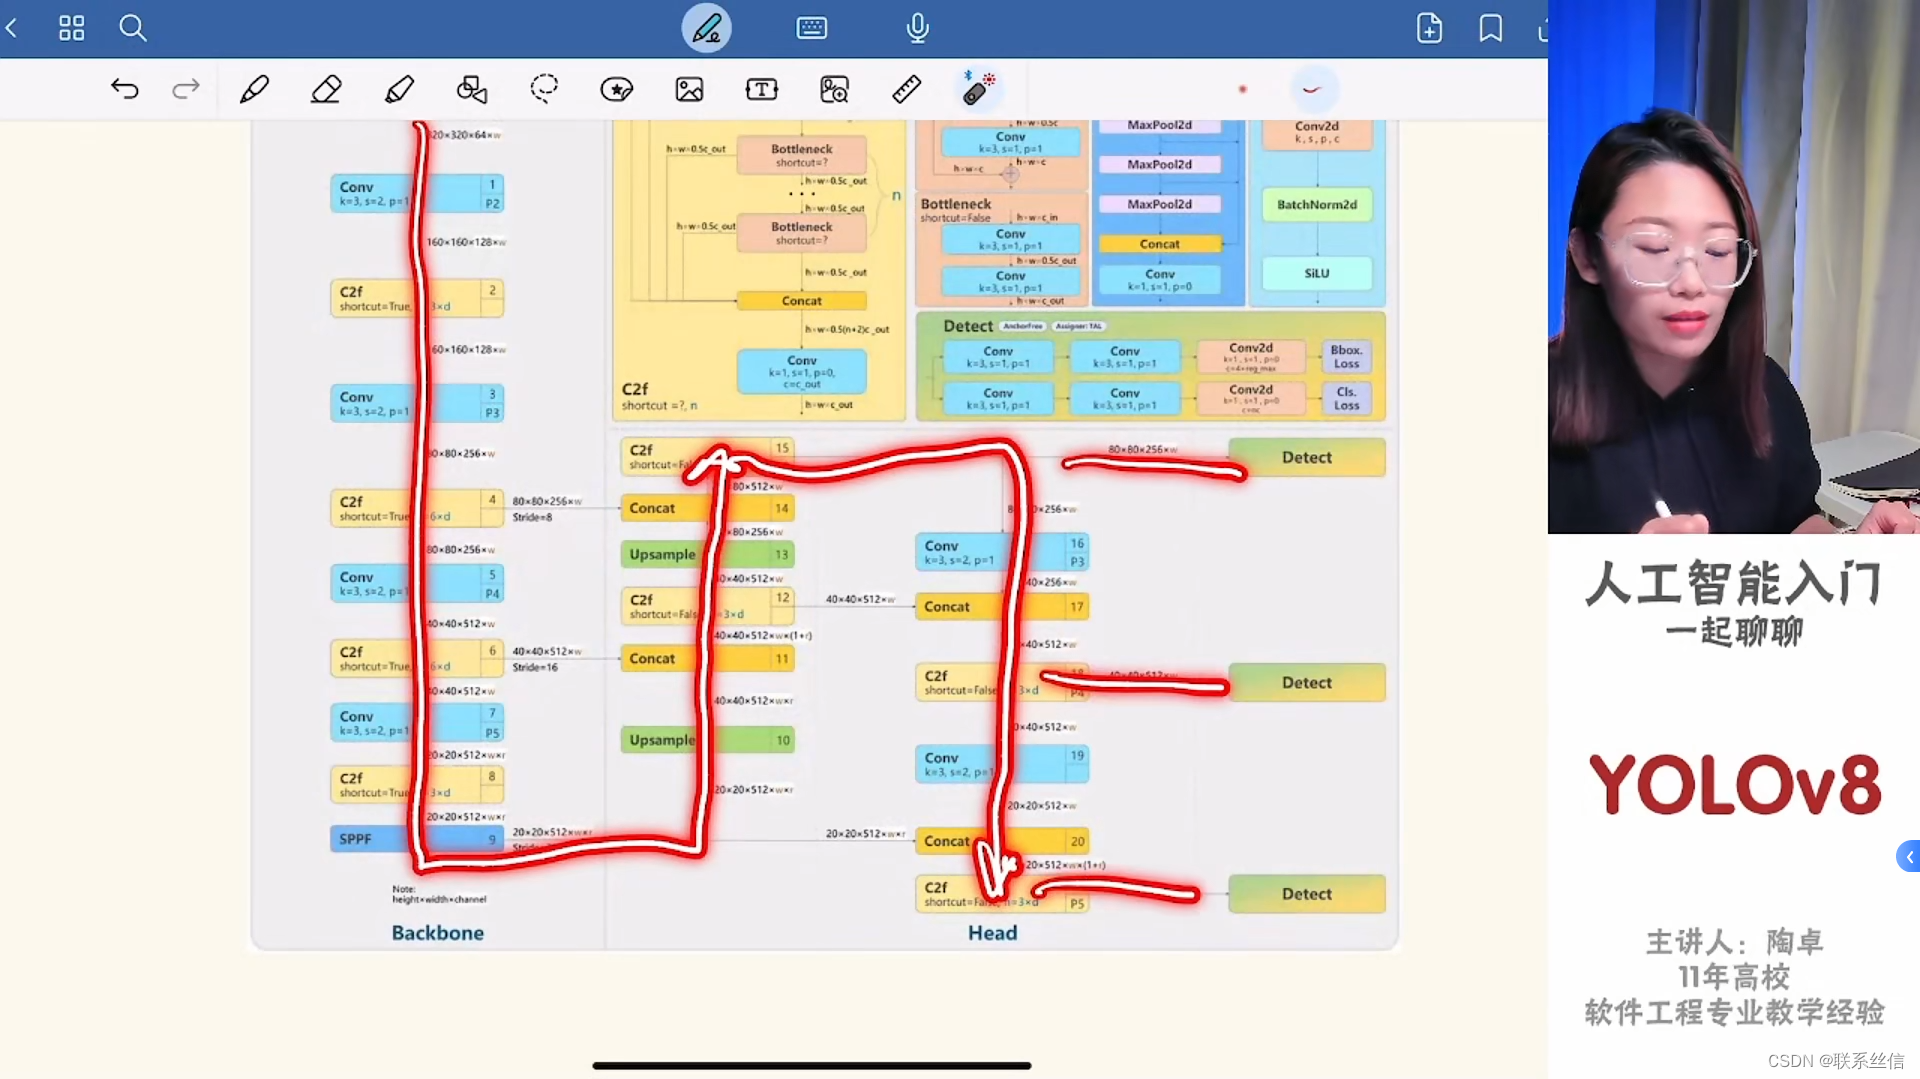This screenshot has height=1079, width=1920.
Task: Select the Ruler tool
Action: pyautogui.click(x=906, y=89)
